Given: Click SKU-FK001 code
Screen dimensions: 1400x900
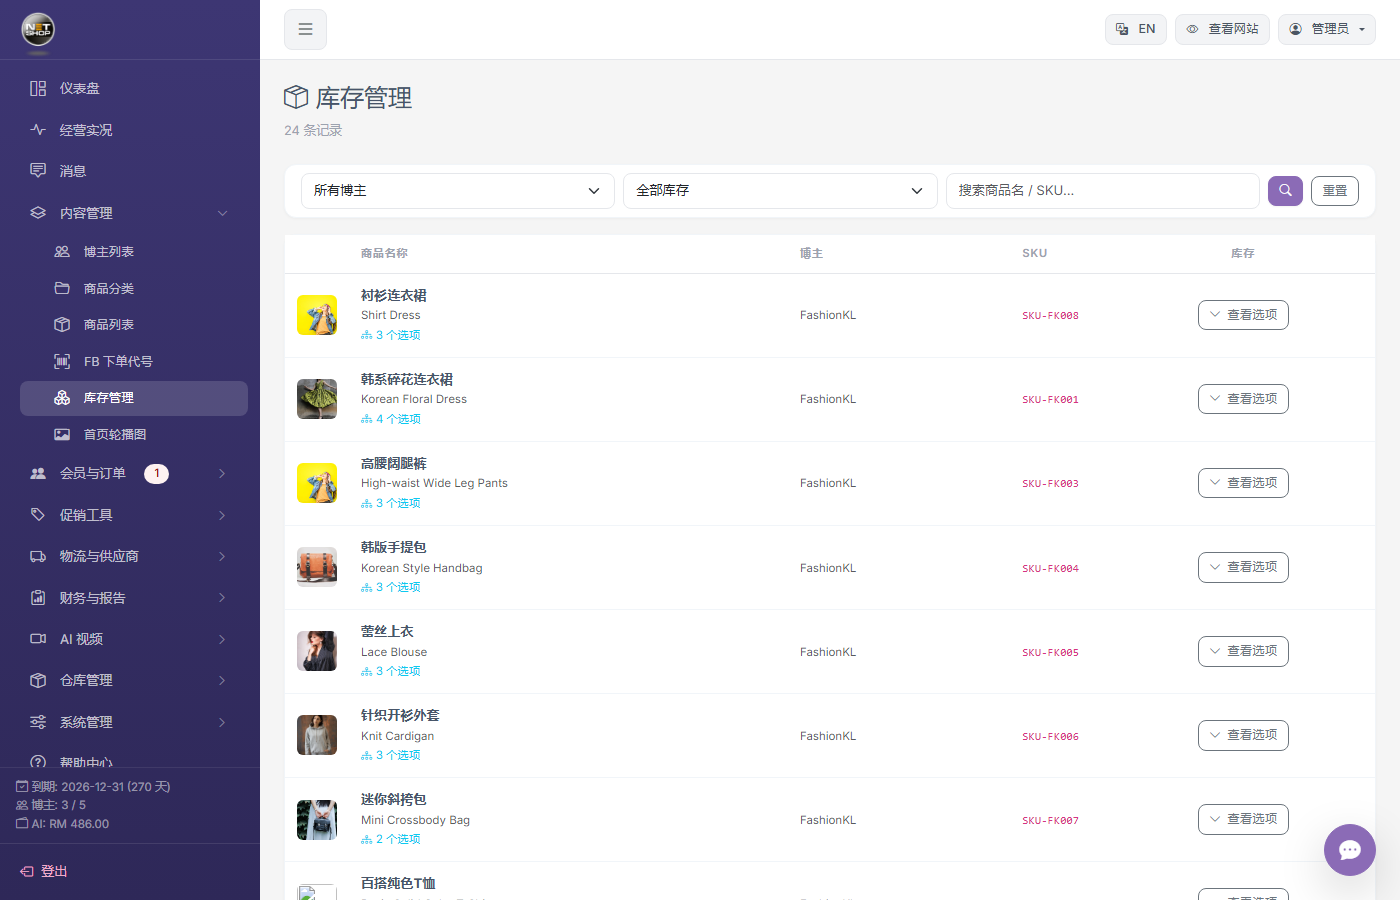Looking at the screenshot, I should pyautogui.click(x=1050, y=400).
